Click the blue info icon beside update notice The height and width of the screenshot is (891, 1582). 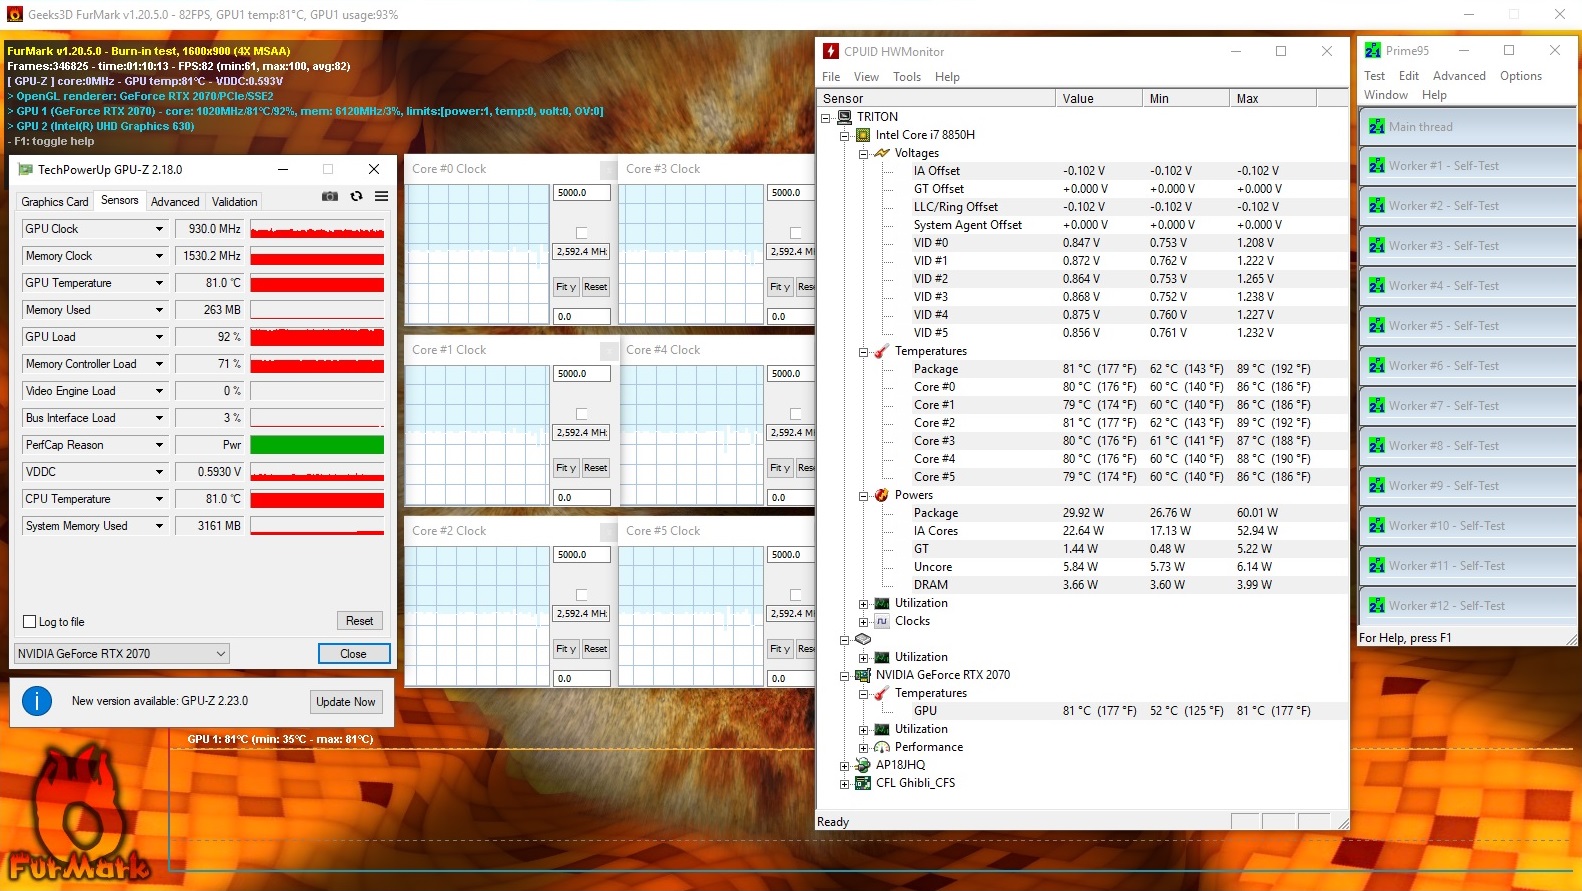point(37,701)
